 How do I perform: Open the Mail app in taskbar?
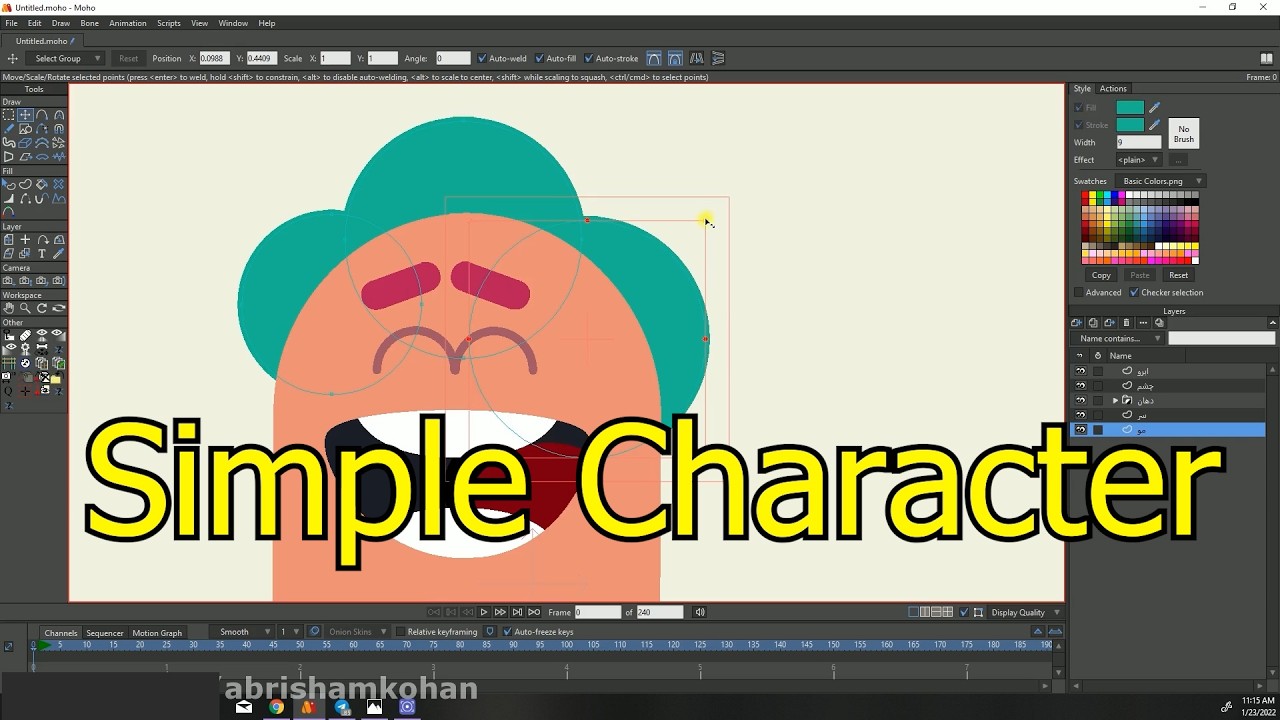tap(244, 707)
